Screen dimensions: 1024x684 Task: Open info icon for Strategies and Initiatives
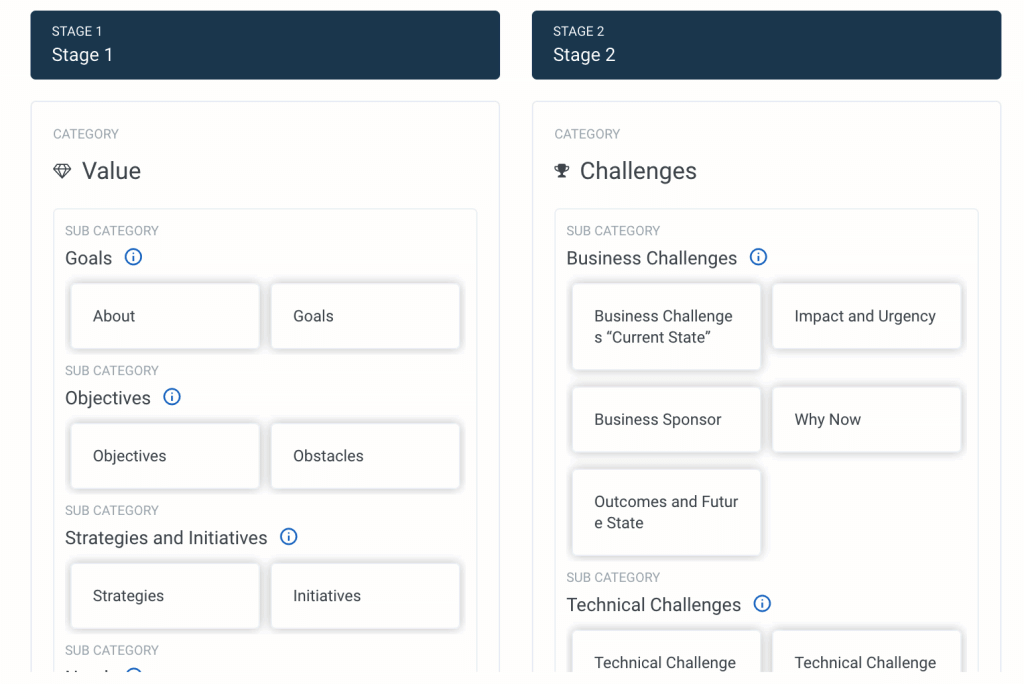coord(289,537)
